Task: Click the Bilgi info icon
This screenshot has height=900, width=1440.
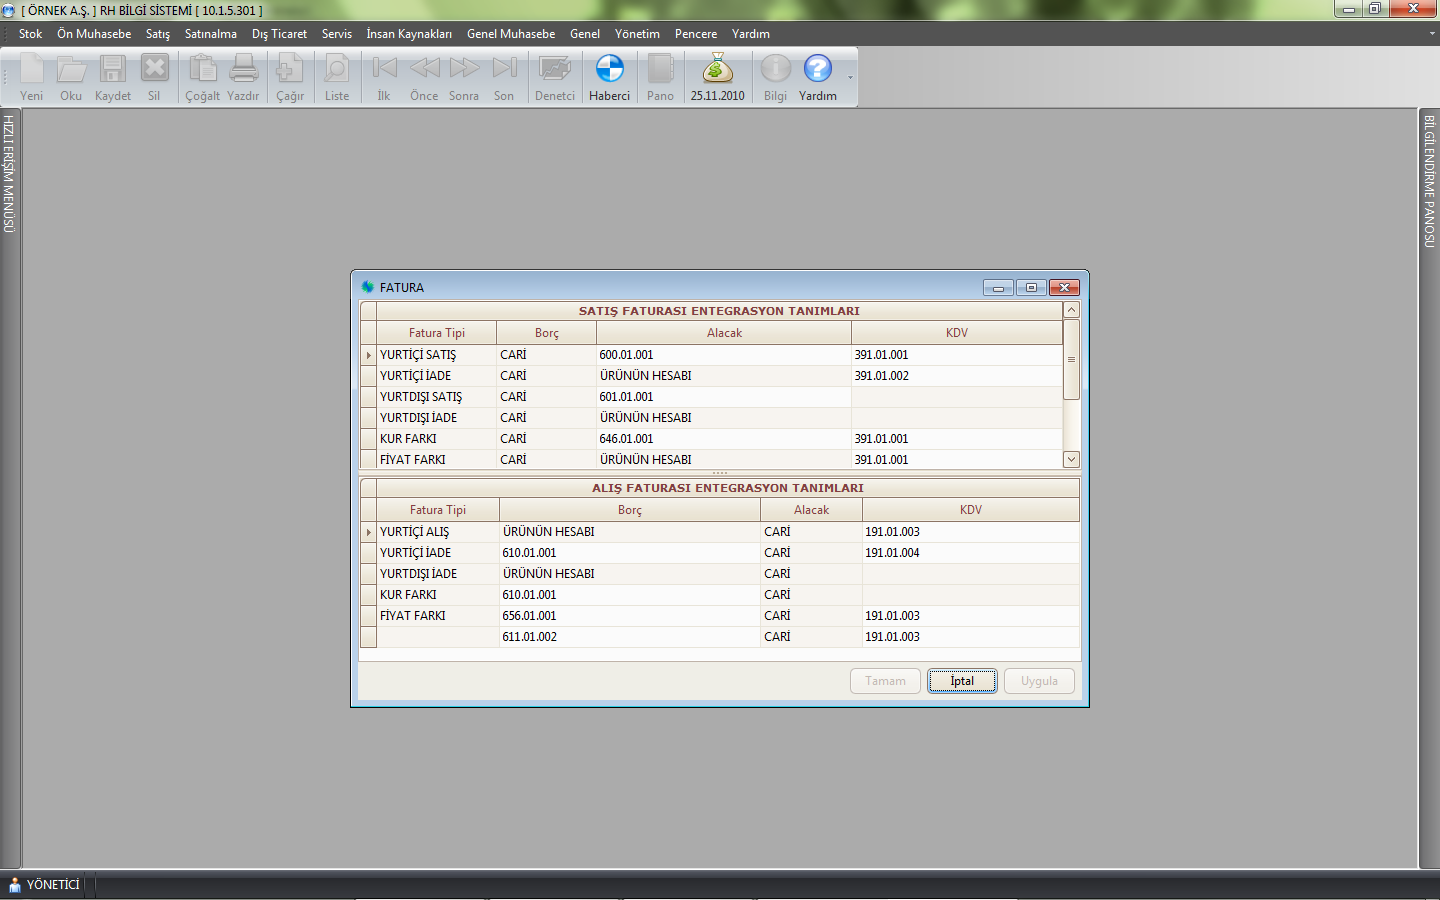Action: point(775,70)
